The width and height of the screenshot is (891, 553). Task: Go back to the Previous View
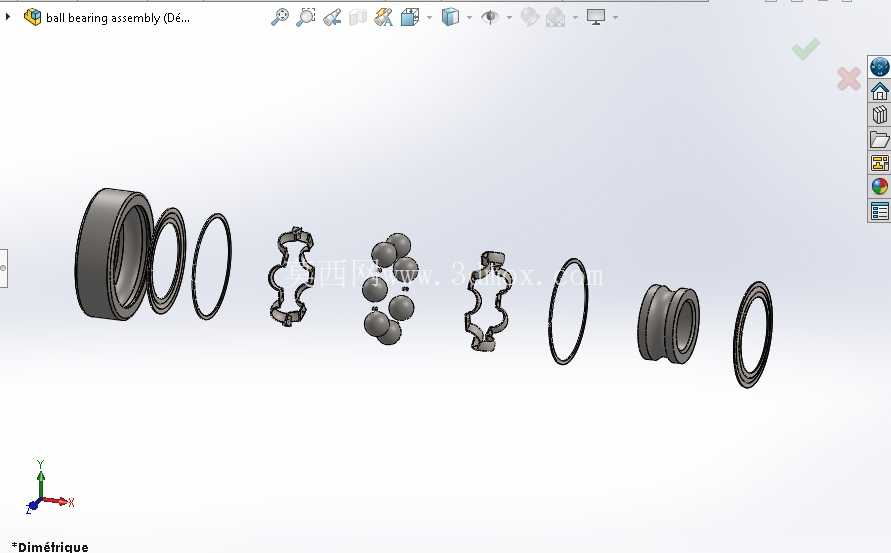pos(332,17)
